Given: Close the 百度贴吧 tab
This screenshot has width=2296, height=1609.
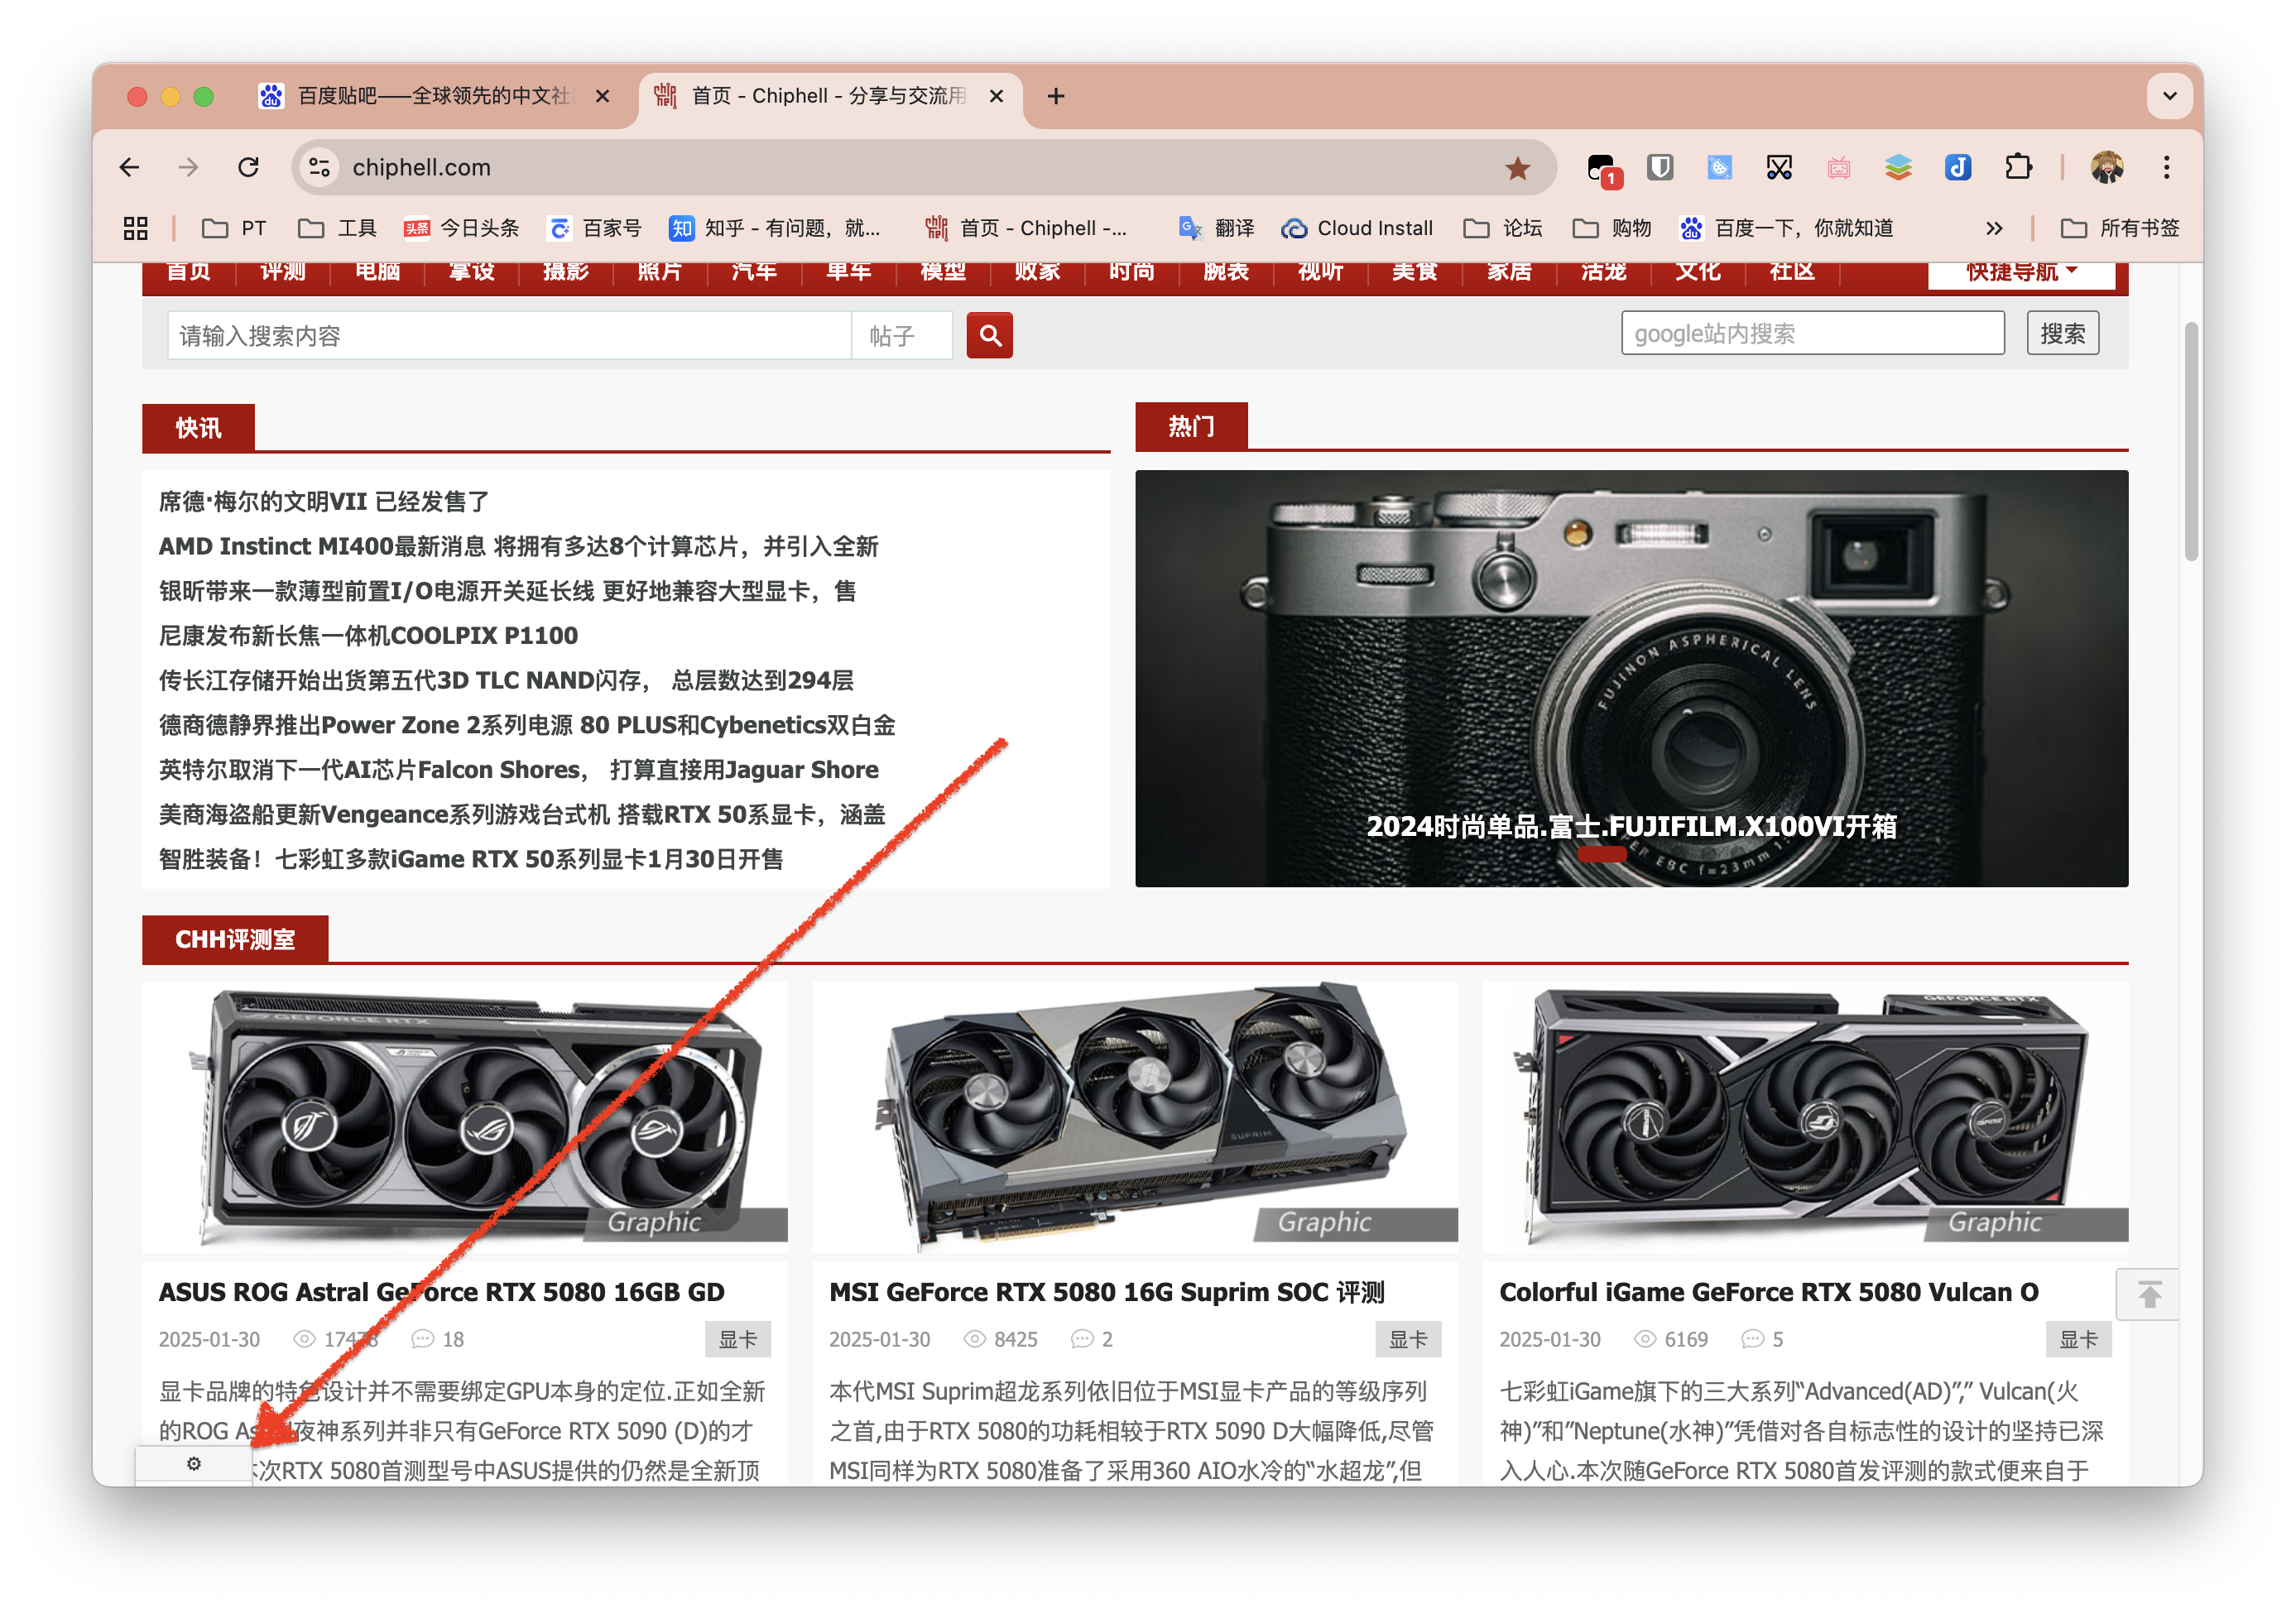Looking at the screenshot, I should tap(602, 96).
